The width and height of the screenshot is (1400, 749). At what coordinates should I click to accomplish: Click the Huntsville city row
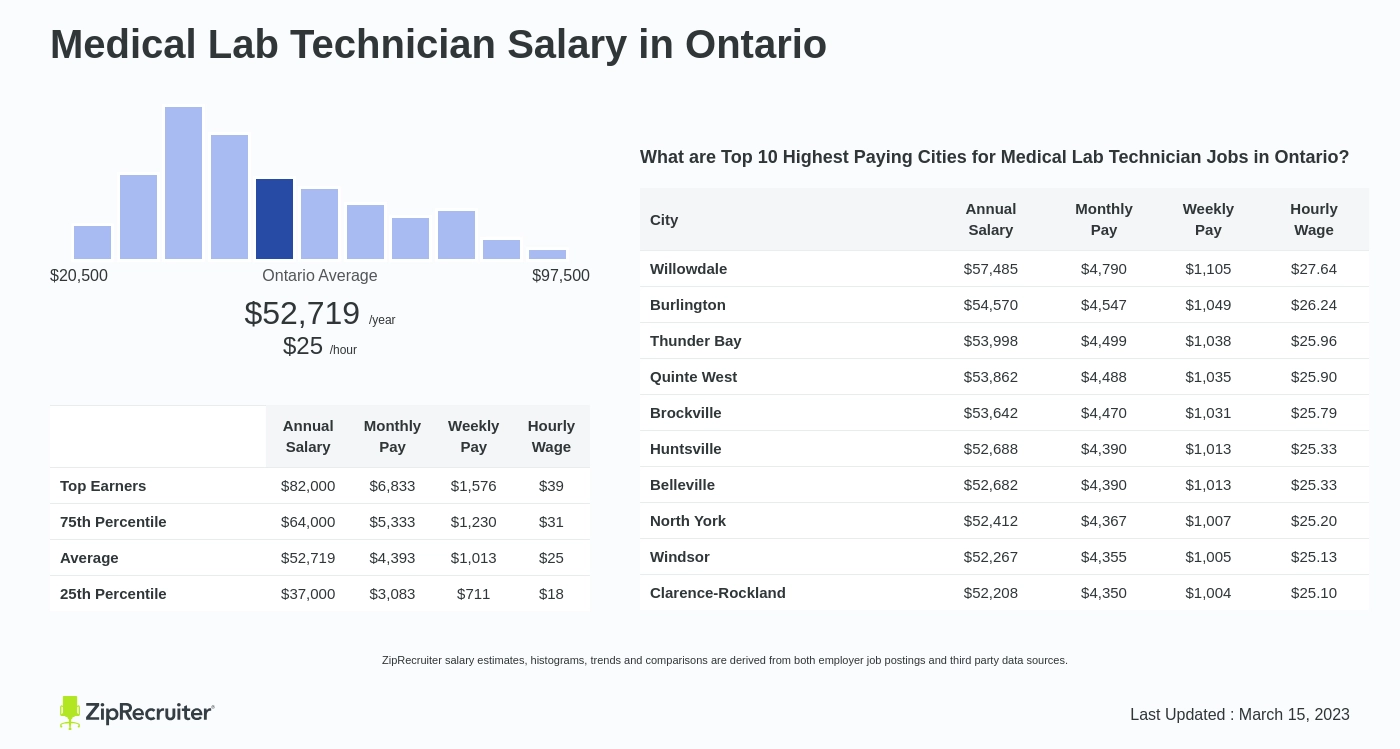pyautogui.click(x=1005, y=448)
